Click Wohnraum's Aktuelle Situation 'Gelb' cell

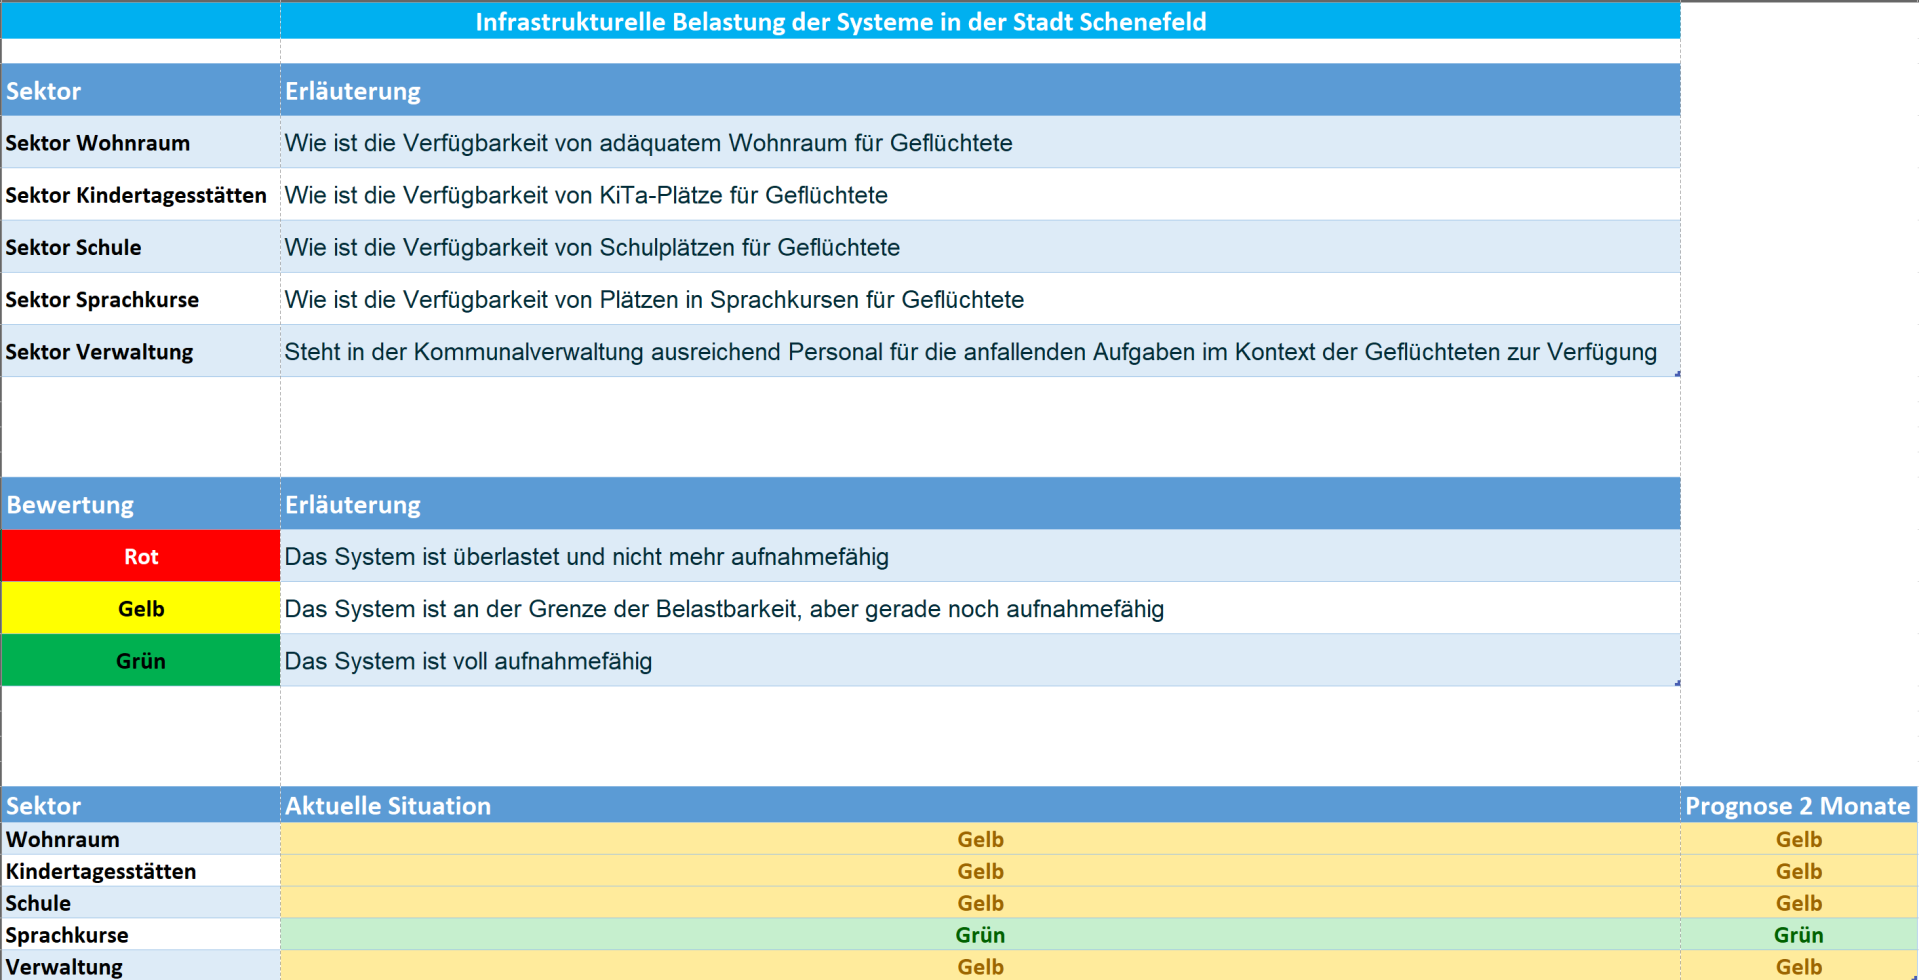click(x=980, y=839)
